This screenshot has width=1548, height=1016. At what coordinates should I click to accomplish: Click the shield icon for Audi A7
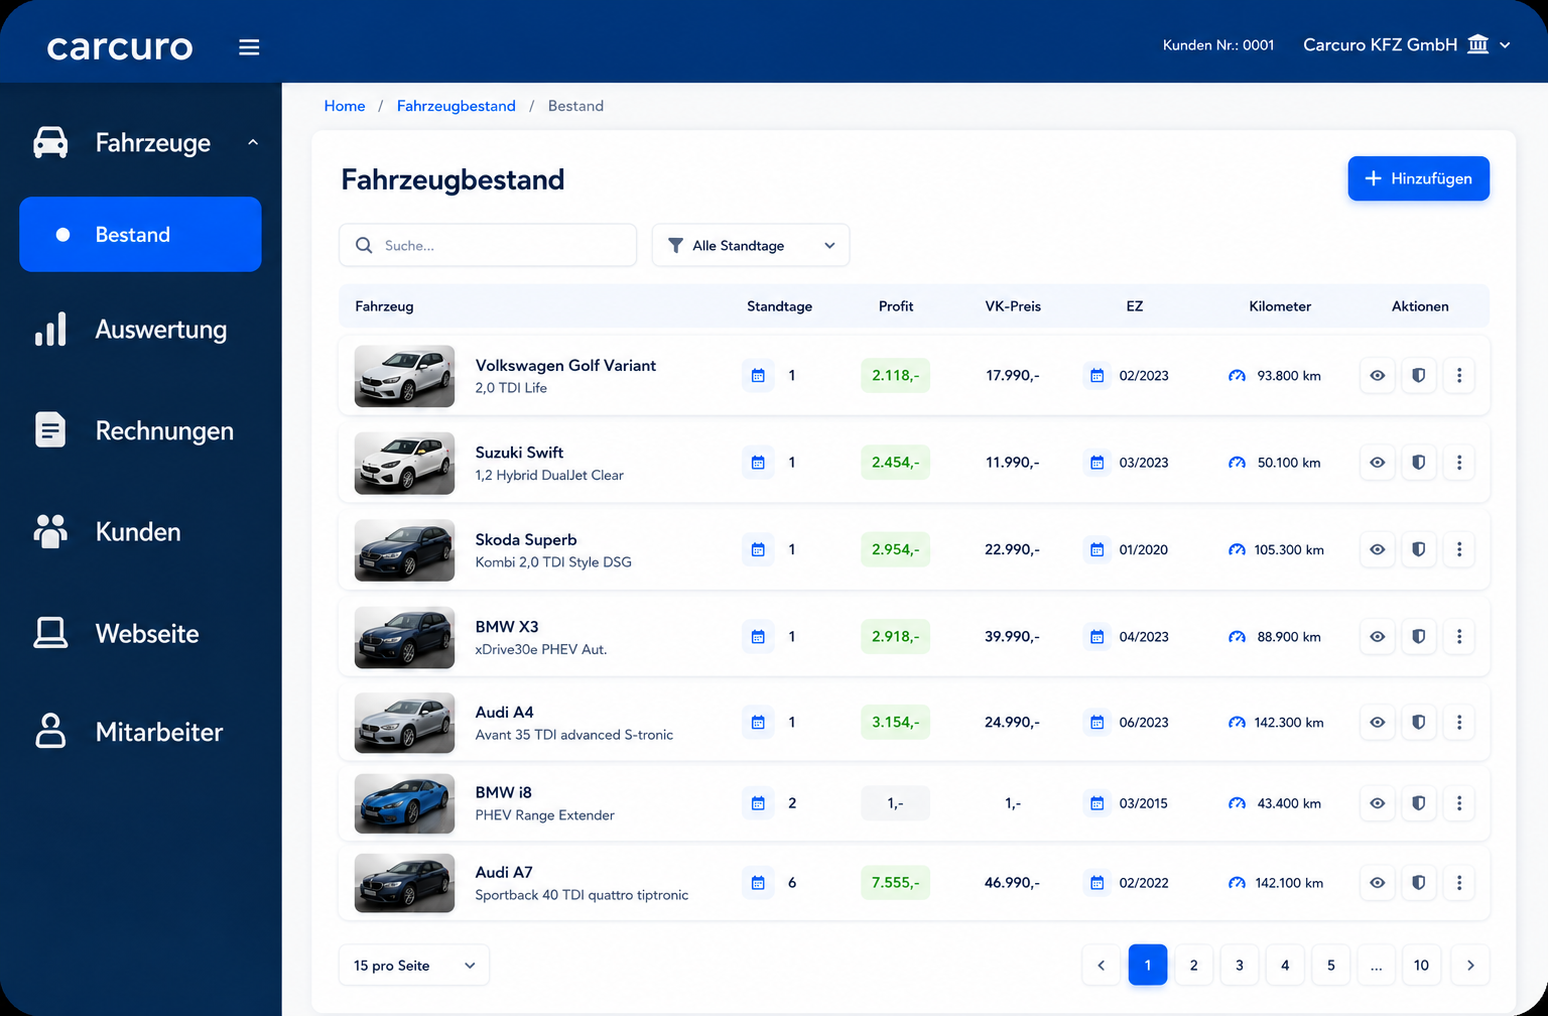click(x=1418, y=882)
